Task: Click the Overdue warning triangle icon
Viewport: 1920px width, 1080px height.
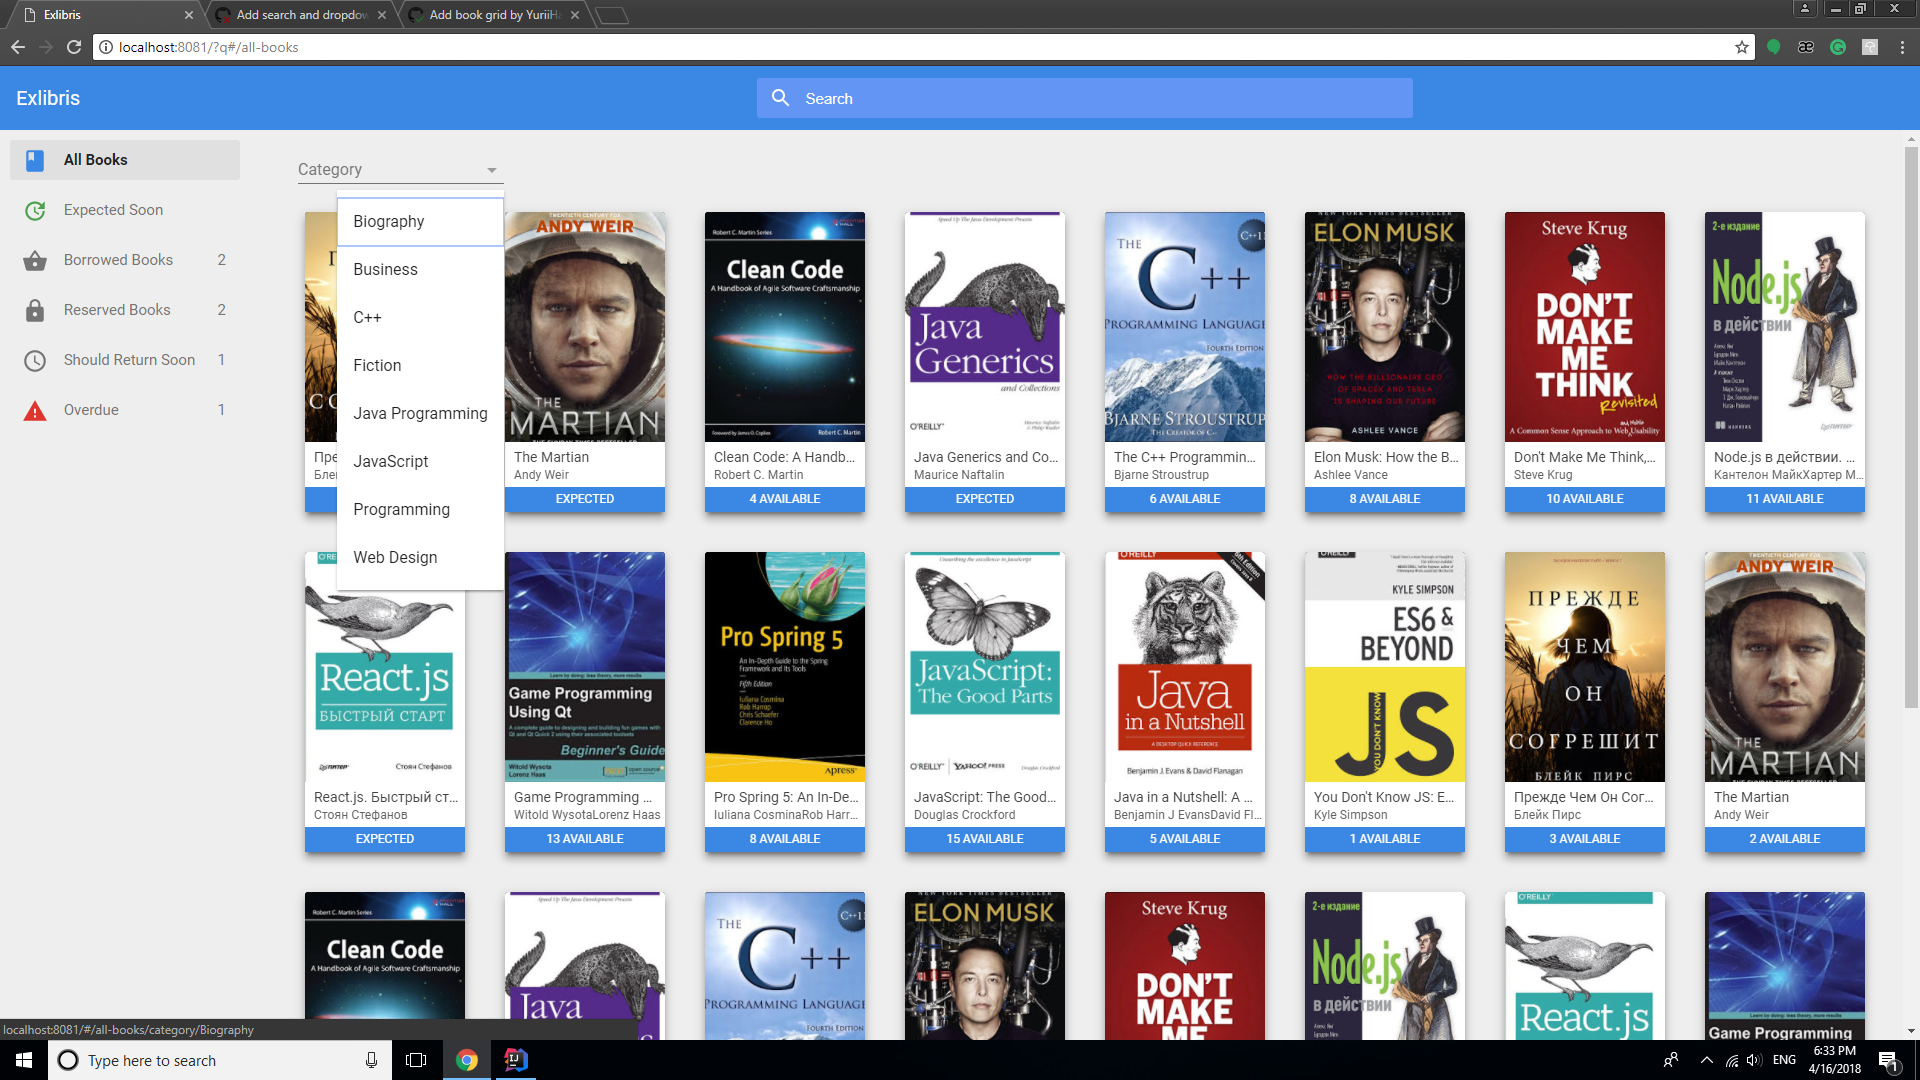Action: (x=35, y=410)
